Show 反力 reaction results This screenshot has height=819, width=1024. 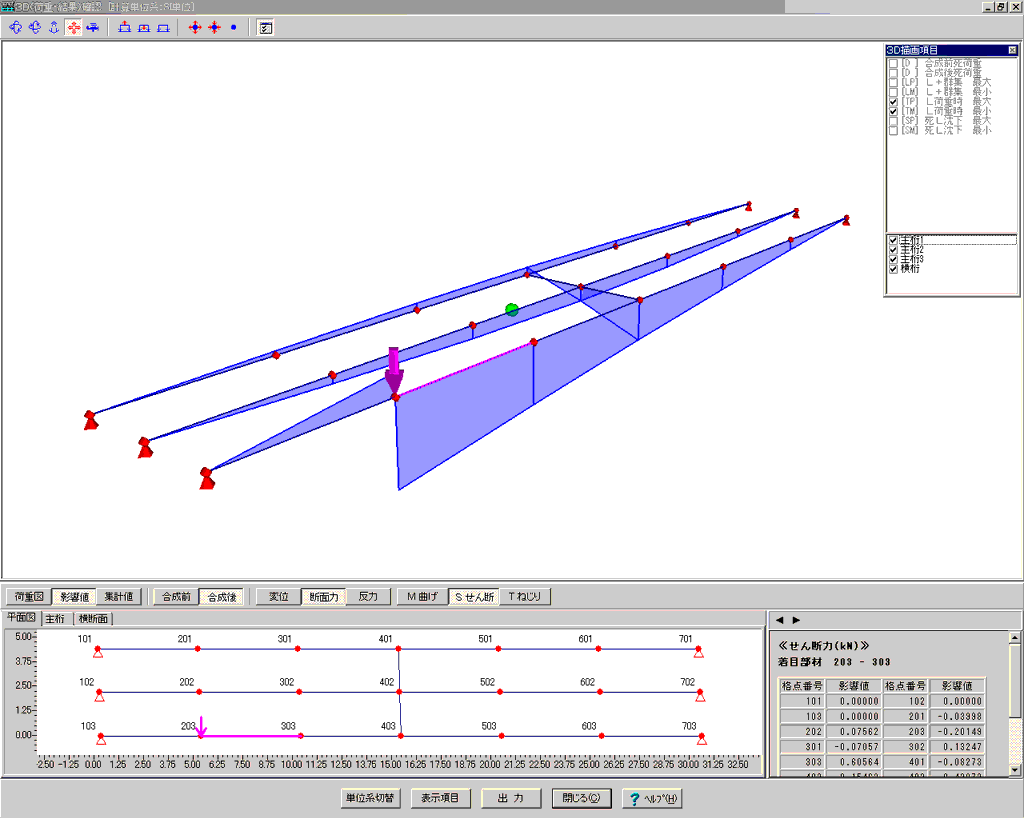coord(368,596)
